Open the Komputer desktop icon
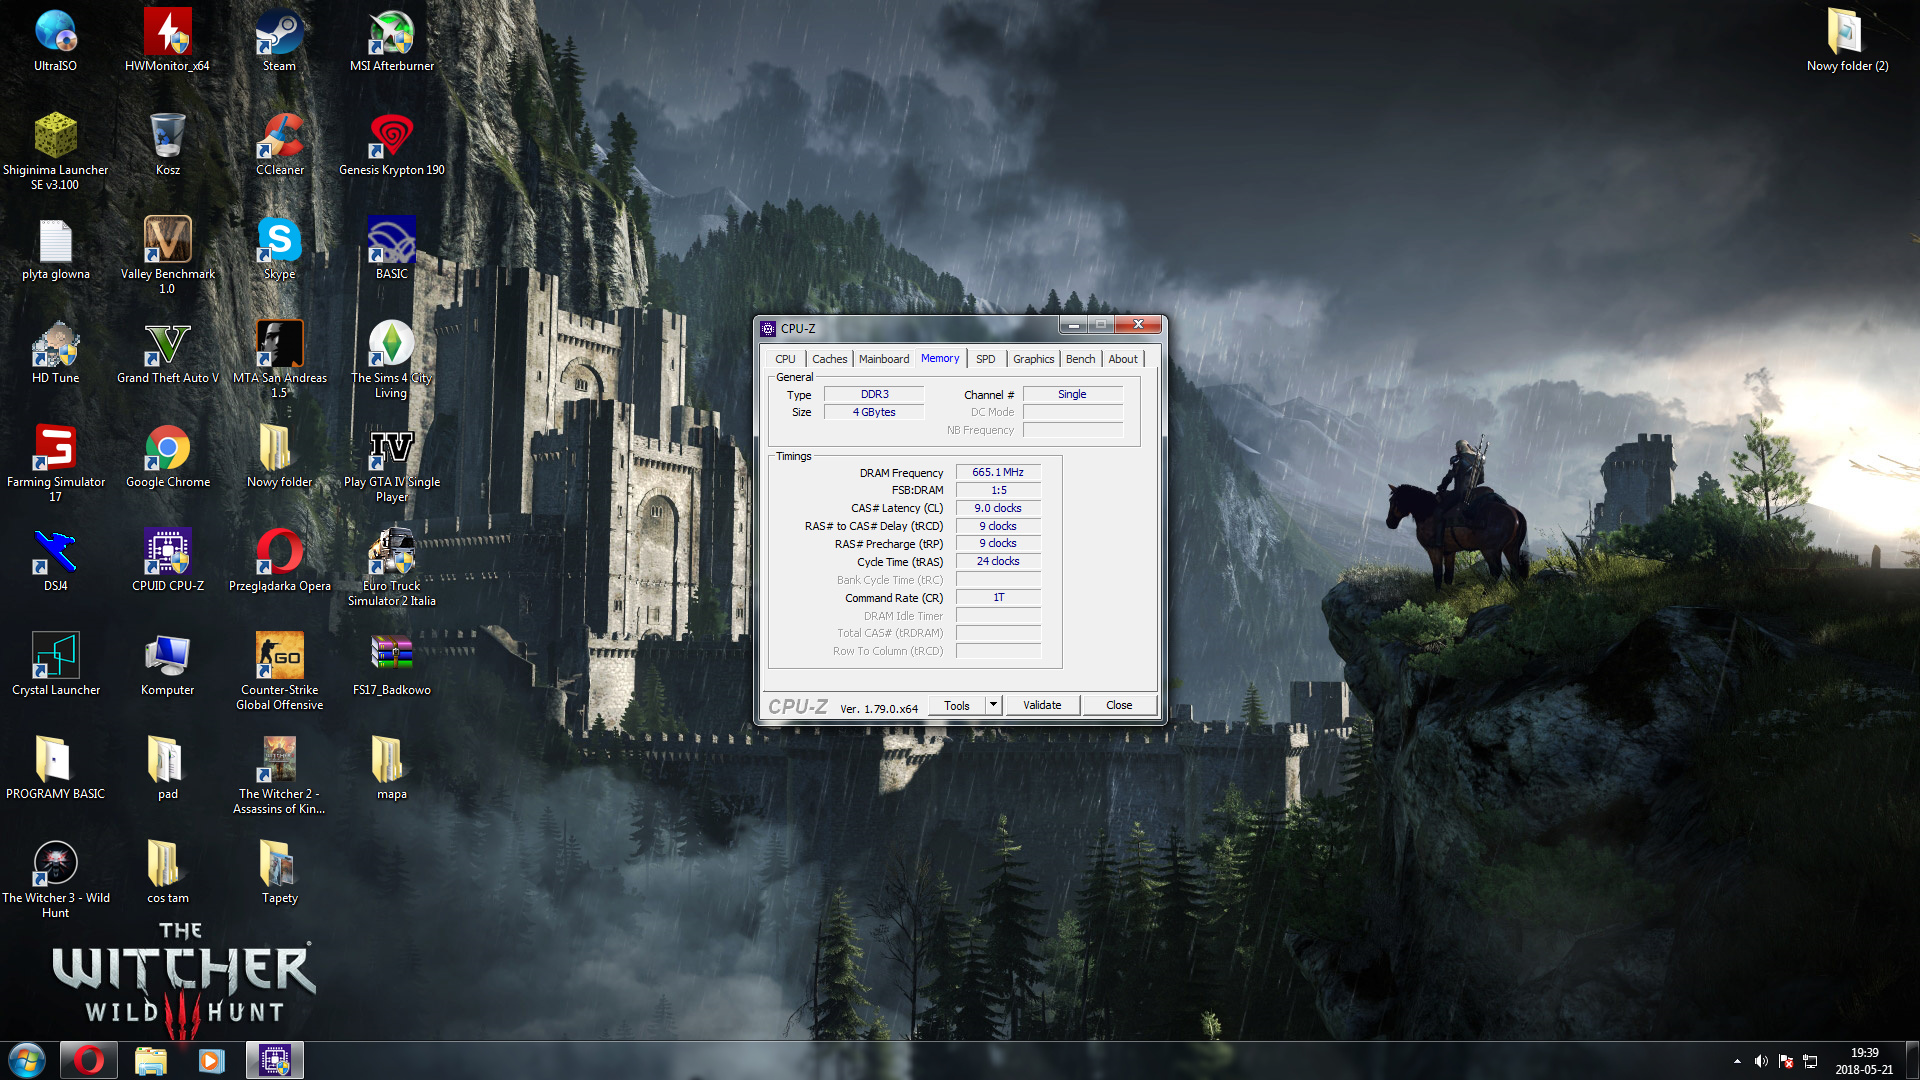The width and height of the screenshot is (1920, 1080). click(x=167, y=665)
